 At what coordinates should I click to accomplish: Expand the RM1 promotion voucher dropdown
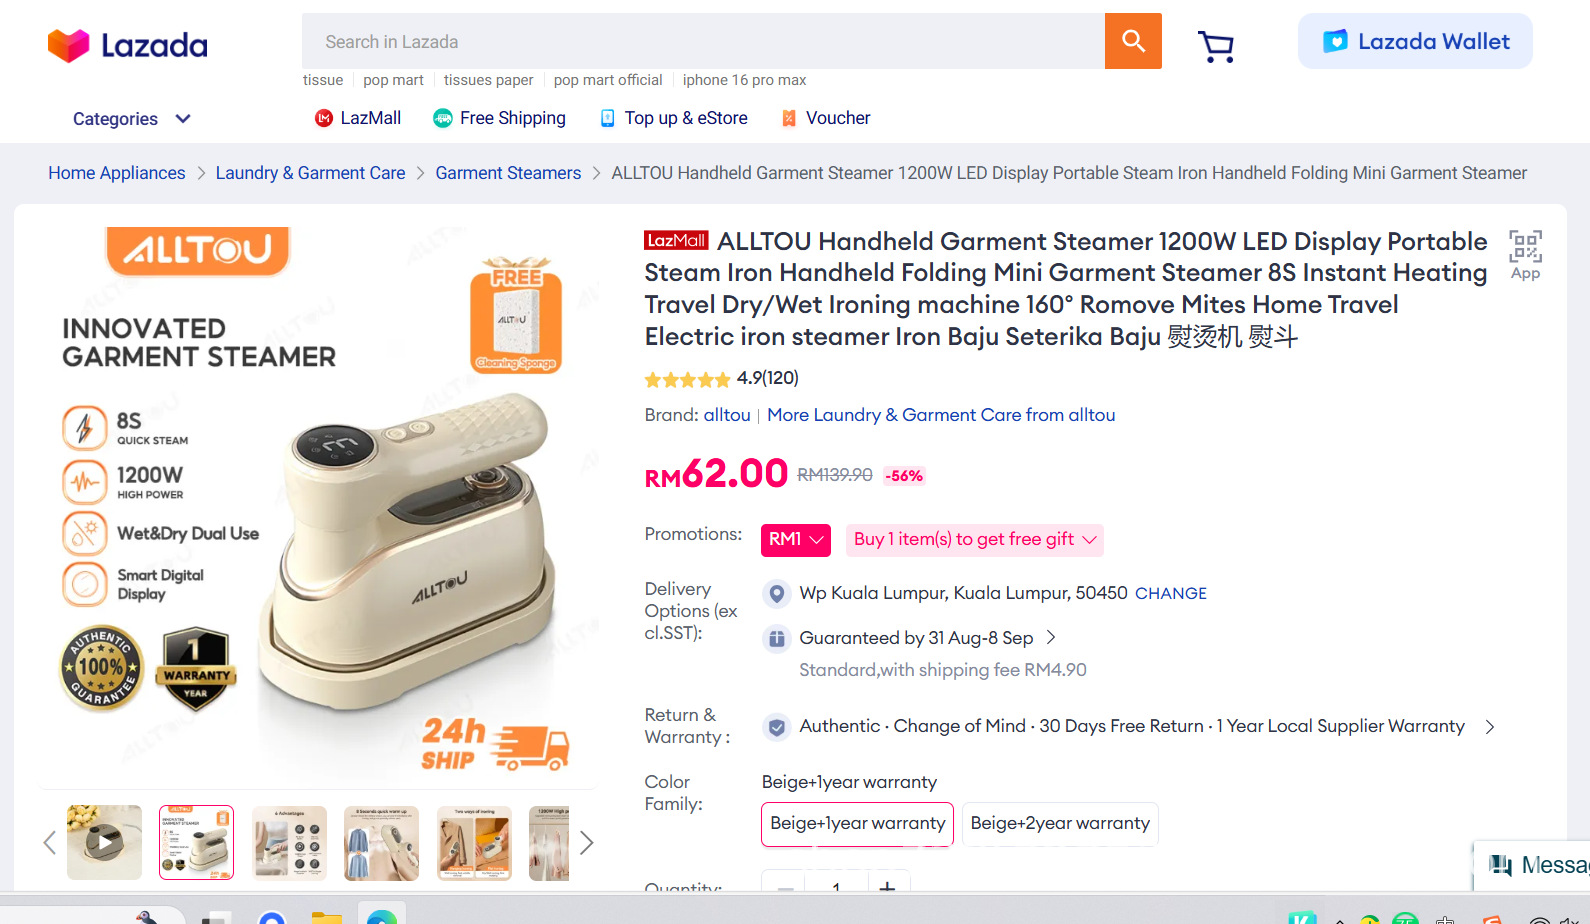click(x=796, y=540)
